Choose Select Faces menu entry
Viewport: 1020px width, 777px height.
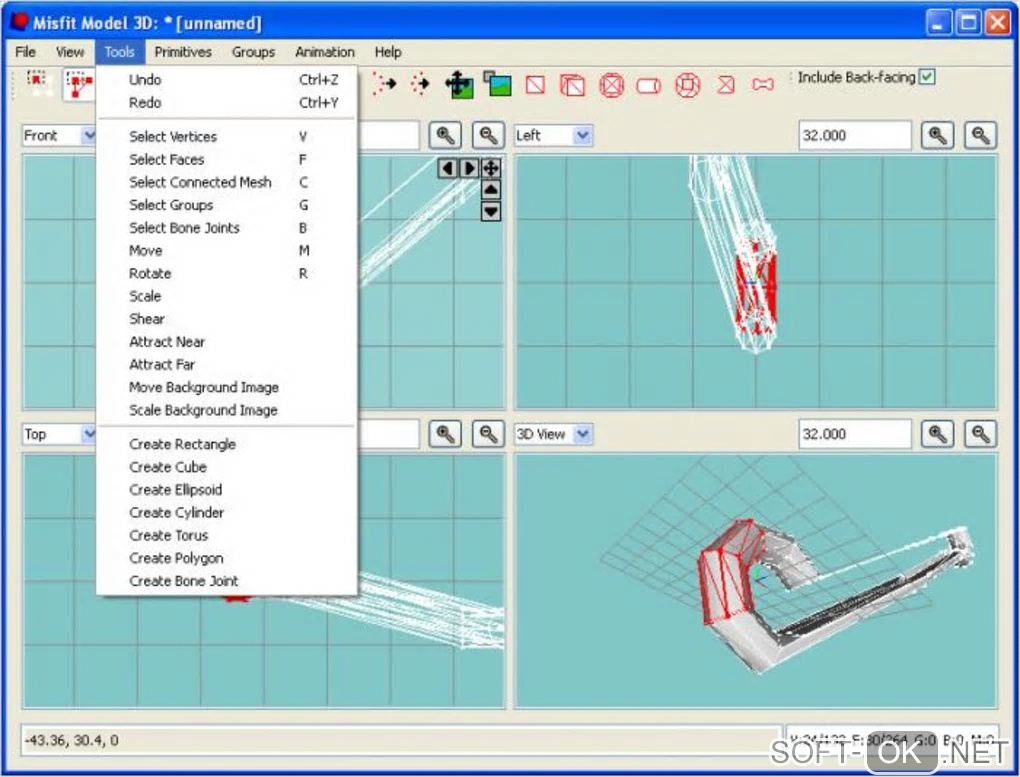click(226, 159)
